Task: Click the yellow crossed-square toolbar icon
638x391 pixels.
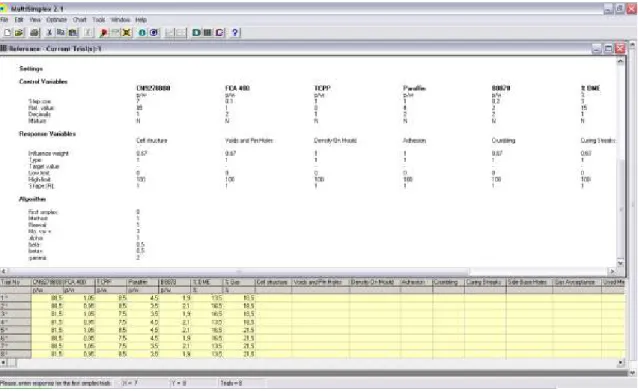Action: click(x=127, y=33)
